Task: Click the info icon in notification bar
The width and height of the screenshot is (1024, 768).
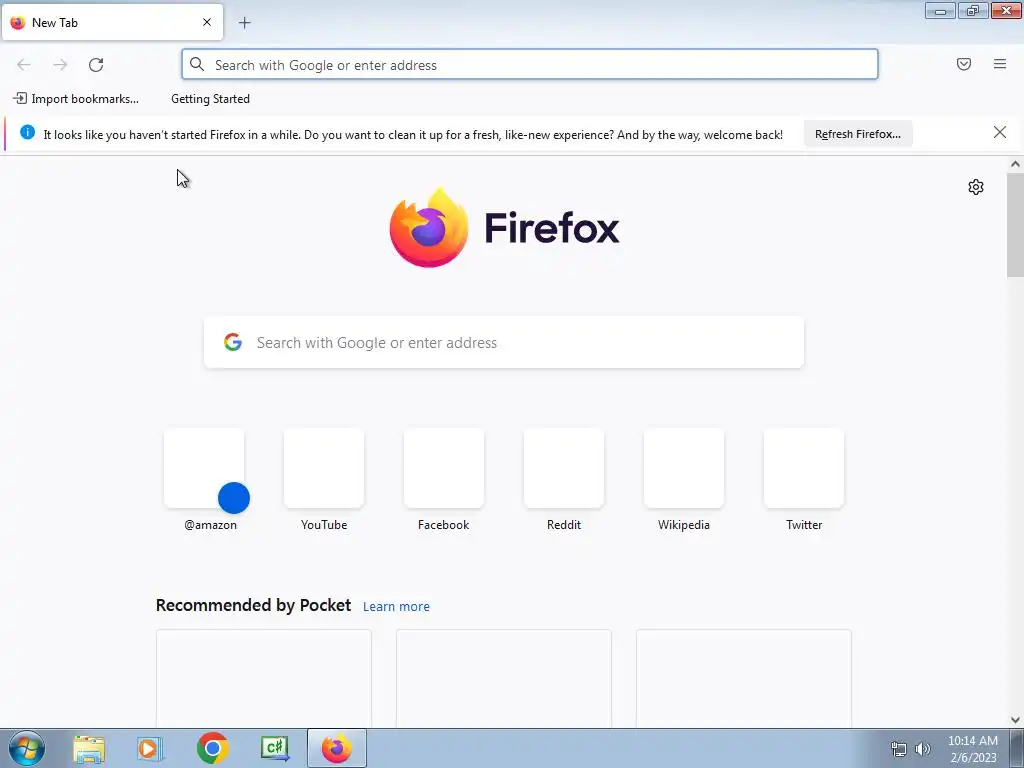Action: coord(27,132)
